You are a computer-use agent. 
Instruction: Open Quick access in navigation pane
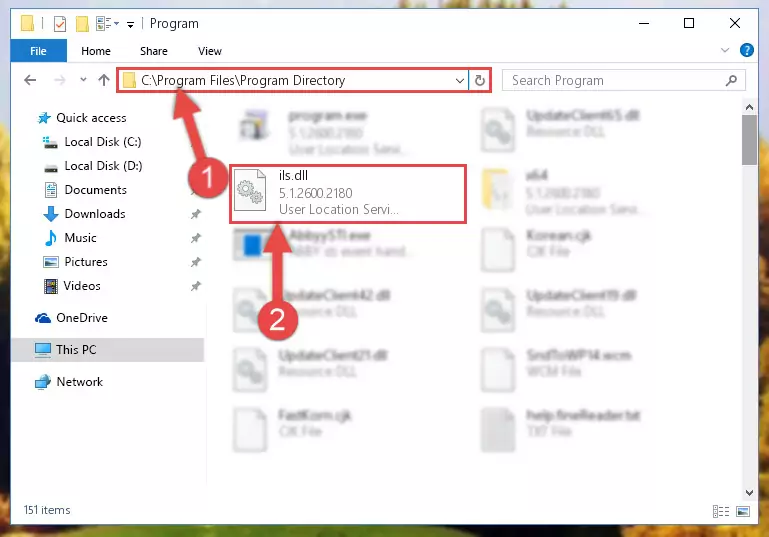point(82,118)
